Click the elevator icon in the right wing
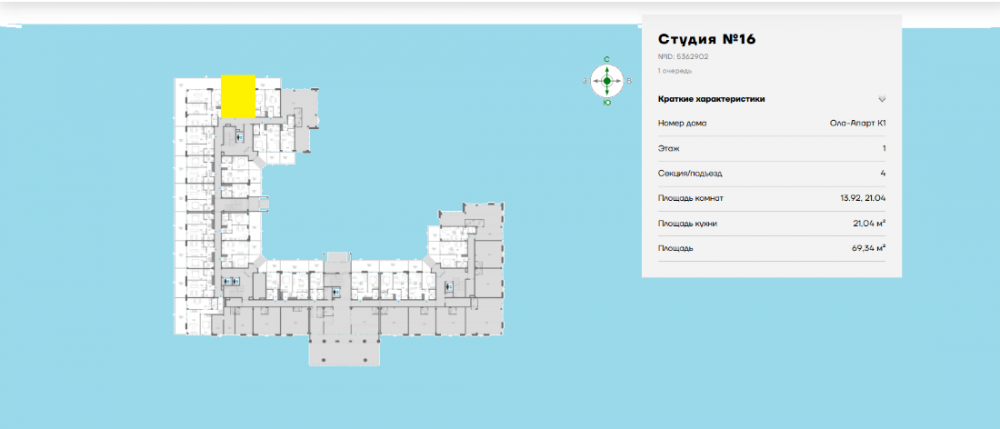 (x=448, y=288)
